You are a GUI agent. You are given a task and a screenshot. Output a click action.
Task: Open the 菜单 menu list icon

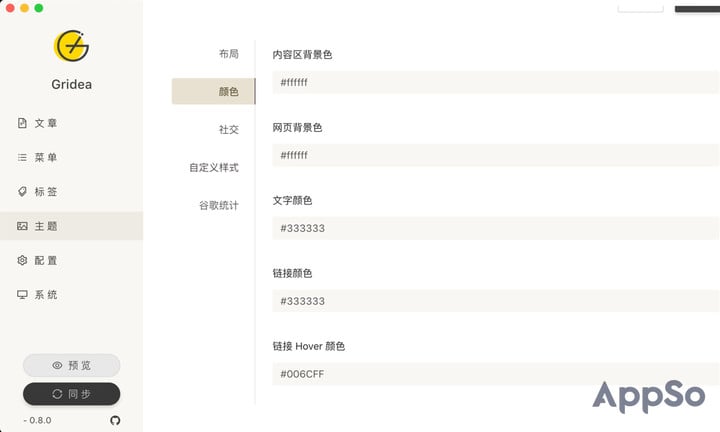[22, 157]
